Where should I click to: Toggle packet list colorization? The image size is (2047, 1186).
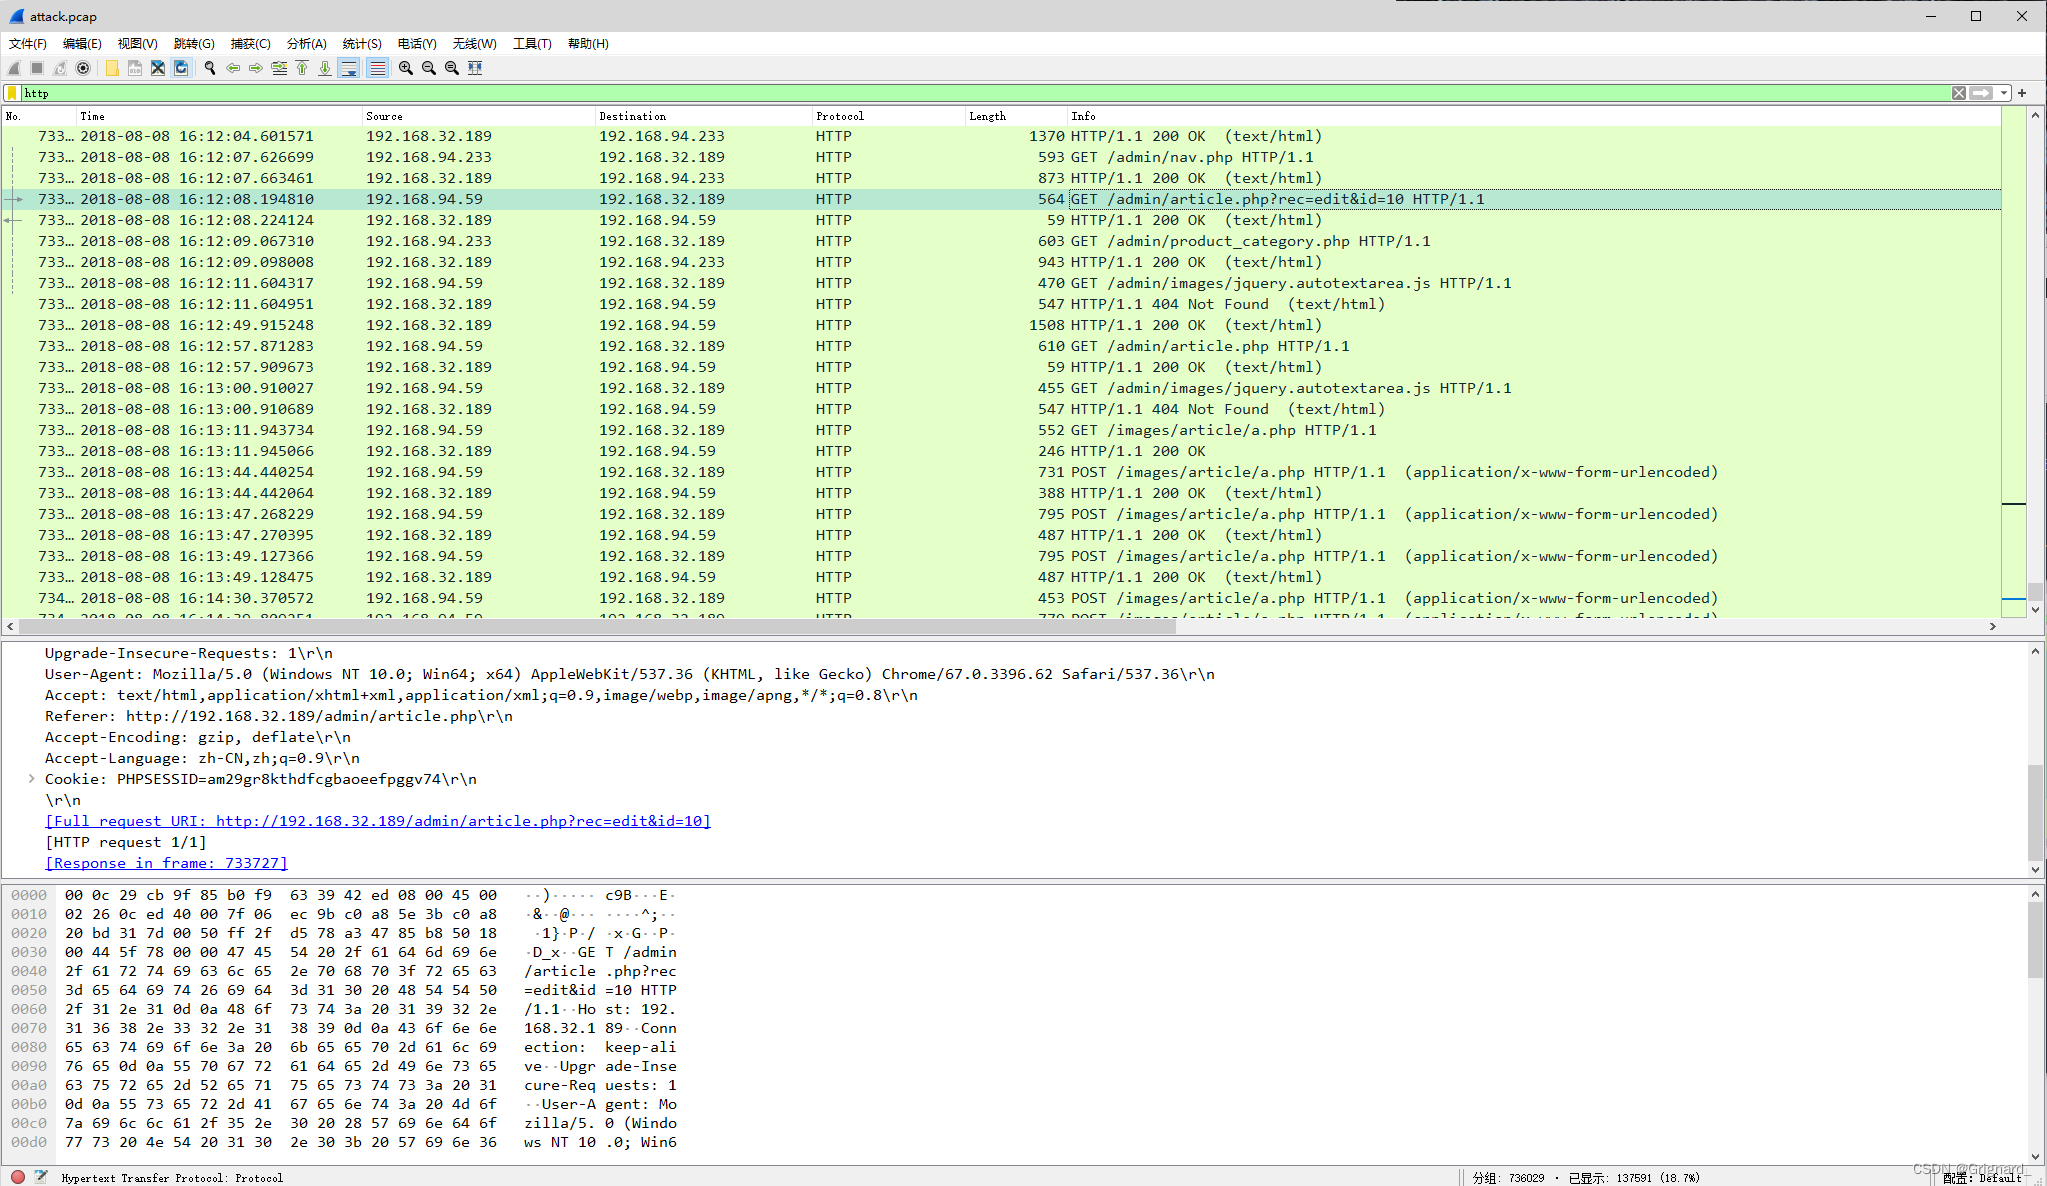377,68
